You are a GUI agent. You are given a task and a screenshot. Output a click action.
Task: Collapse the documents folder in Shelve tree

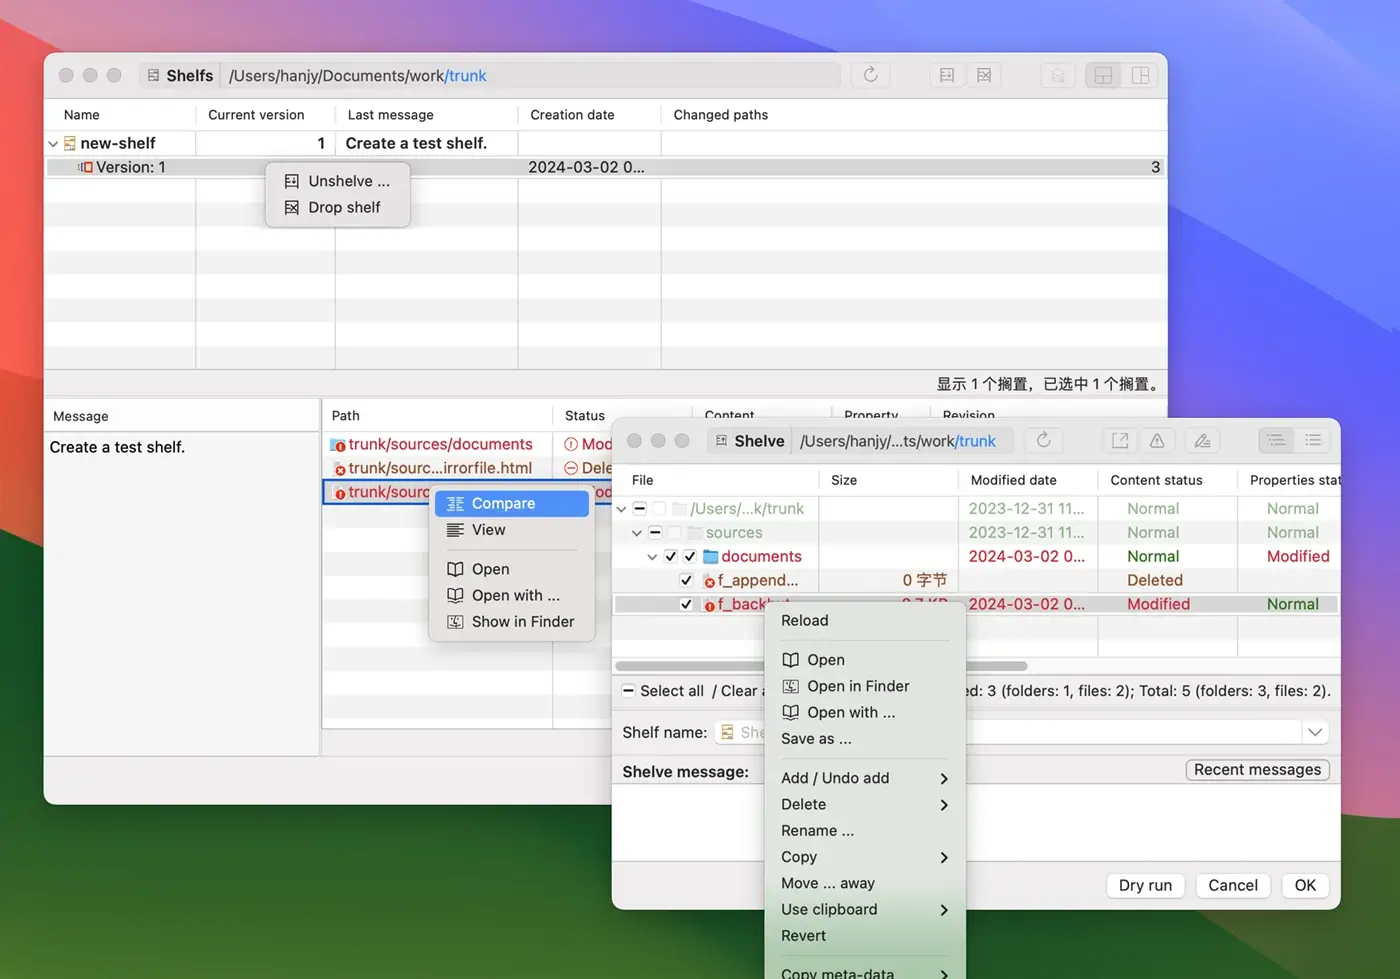(652, 557)
